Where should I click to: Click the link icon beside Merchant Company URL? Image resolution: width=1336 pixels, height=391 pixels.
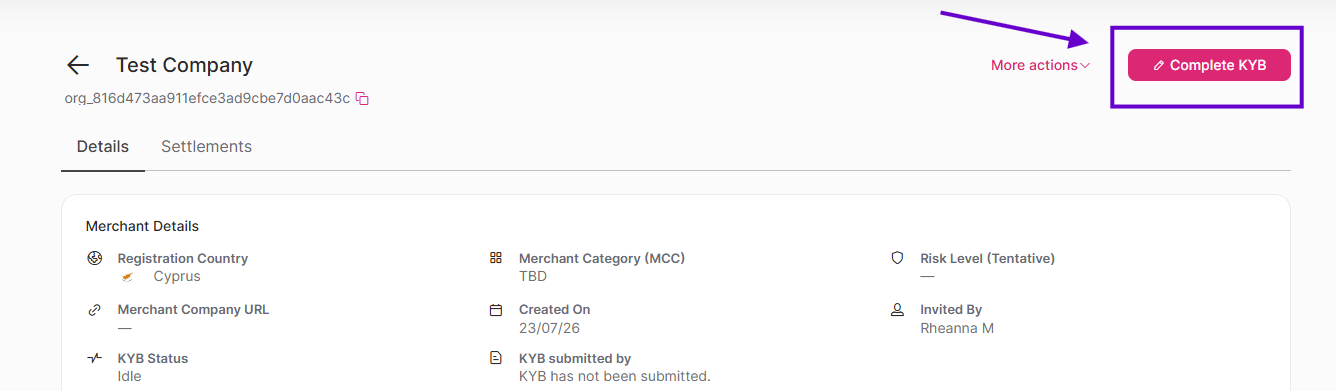95,309
